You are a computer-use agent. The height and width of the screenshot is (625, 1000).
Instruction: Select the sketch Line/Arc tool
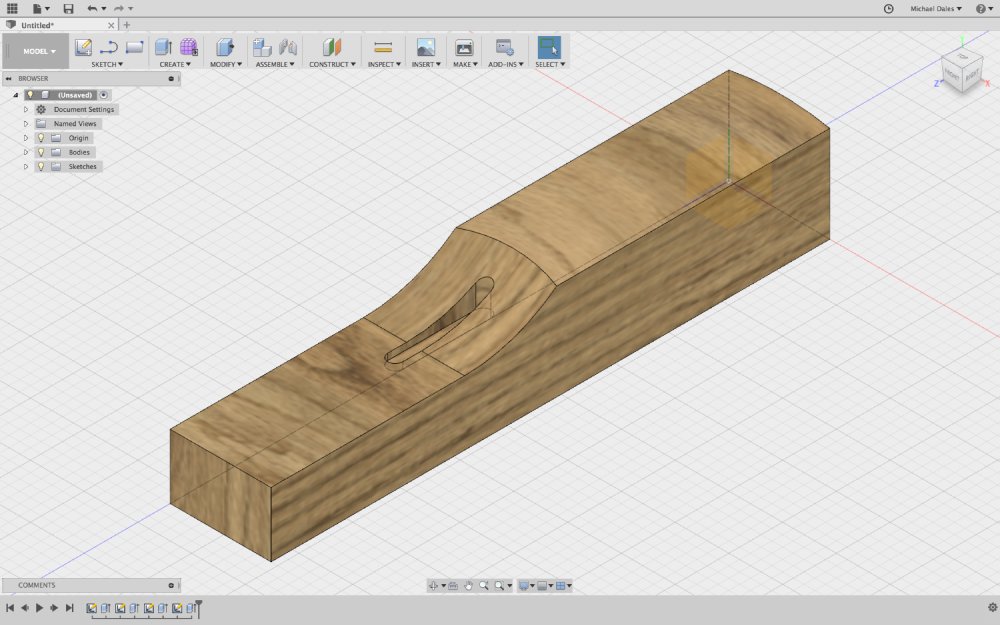108,47
